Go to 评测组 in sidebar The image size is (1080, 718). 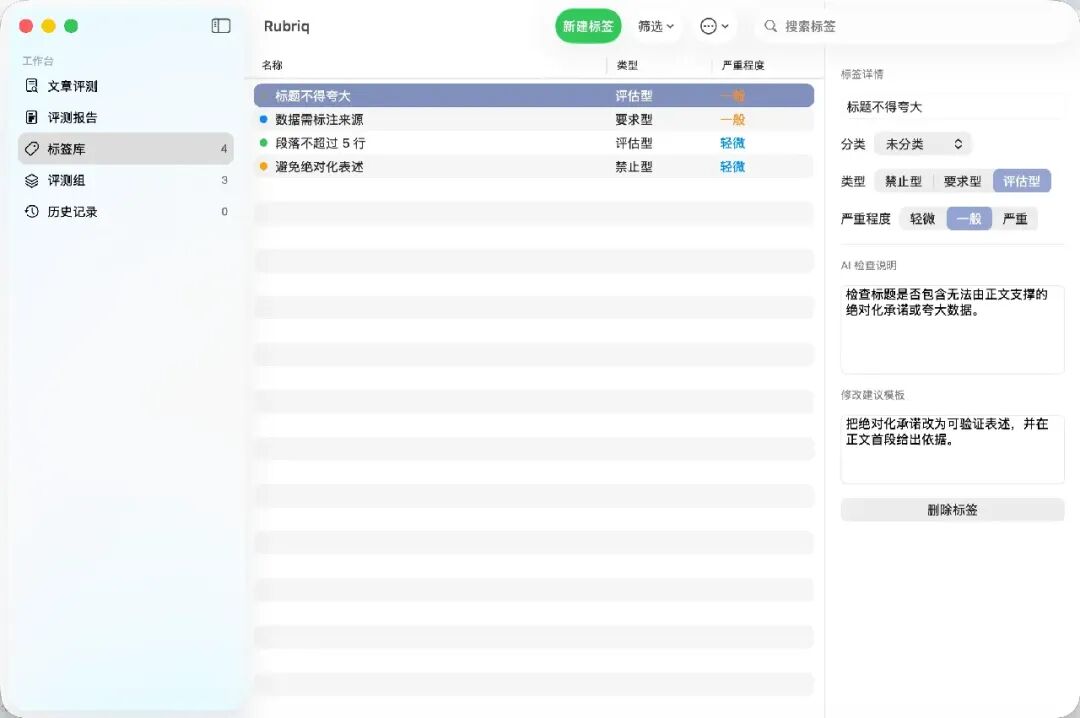(125, 181)
